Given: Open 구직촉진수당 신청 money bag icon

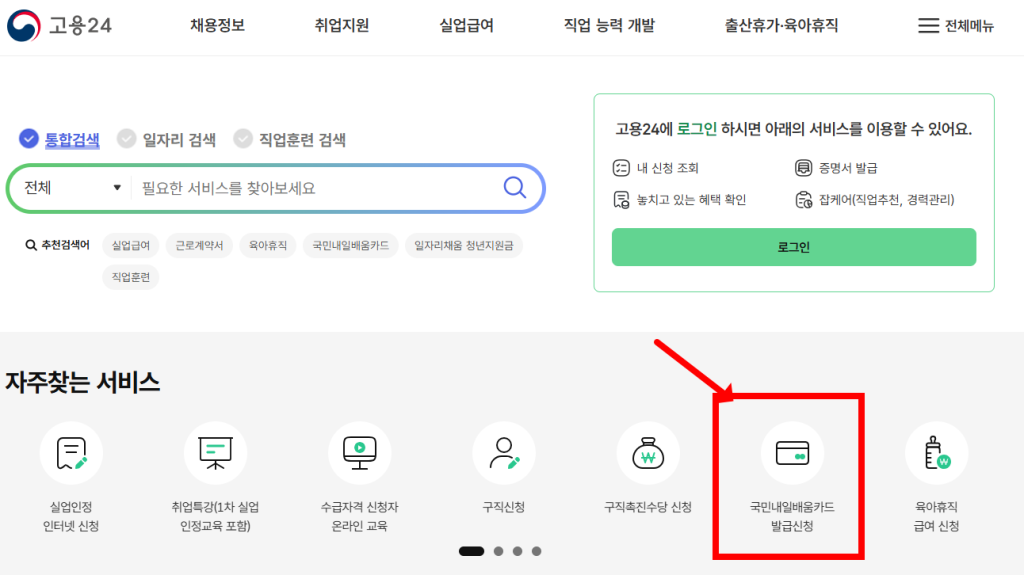Looking at the screenshot, I should click(648, 454).
